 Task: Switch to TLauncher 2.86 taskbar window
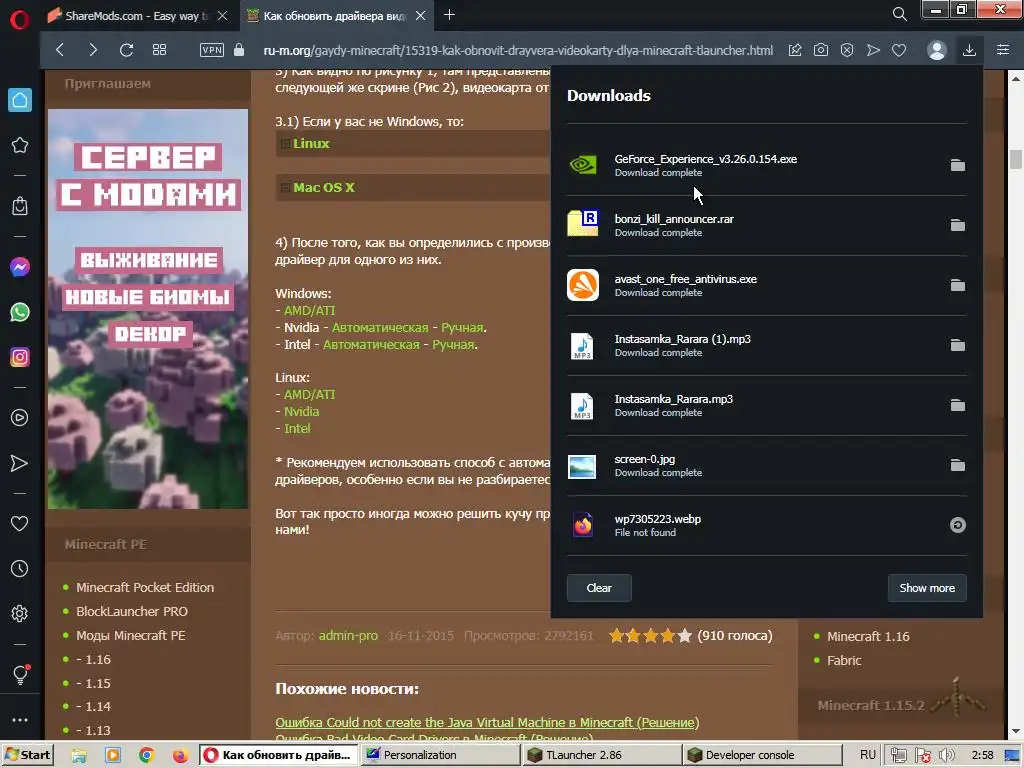click(x=601, y=755)
